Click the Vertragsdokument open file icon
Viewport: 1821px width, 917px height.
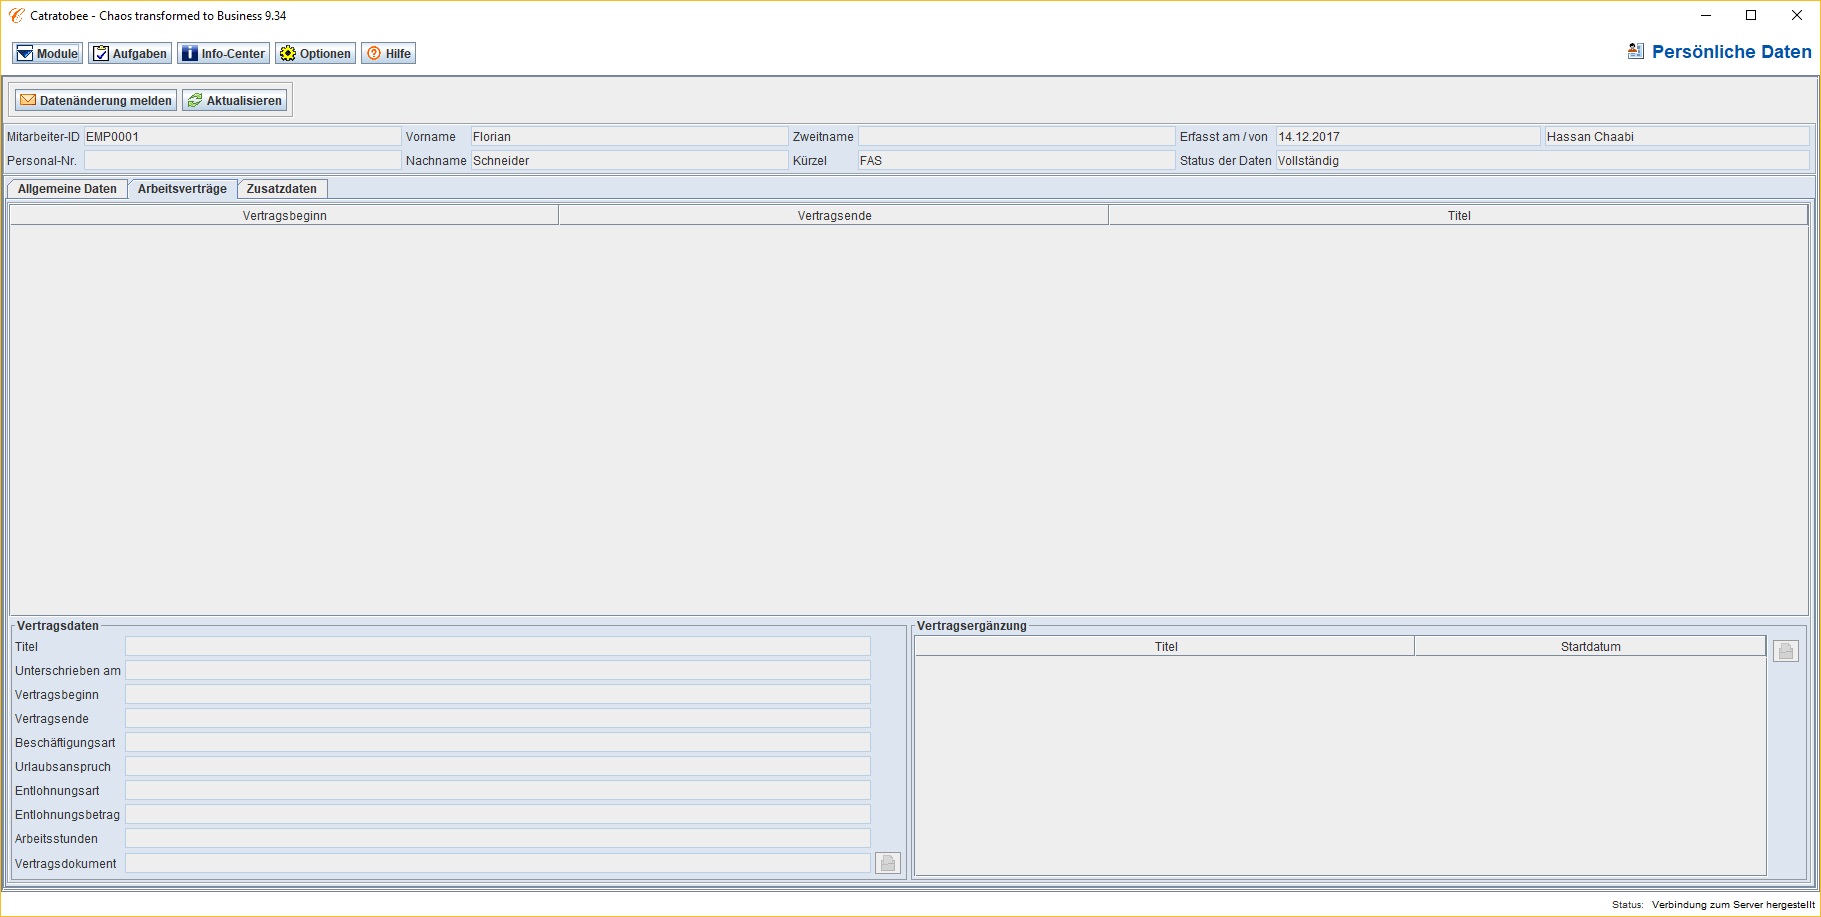pos(887,863)
